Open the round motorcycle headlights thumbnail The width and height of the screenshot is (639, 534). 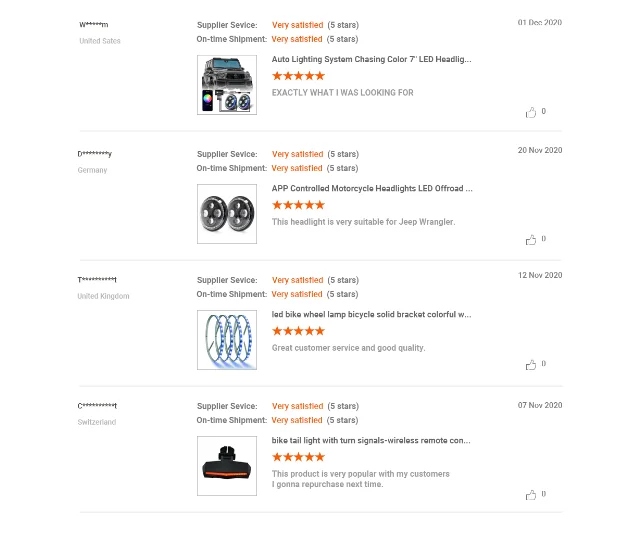(x=227, y=213)
